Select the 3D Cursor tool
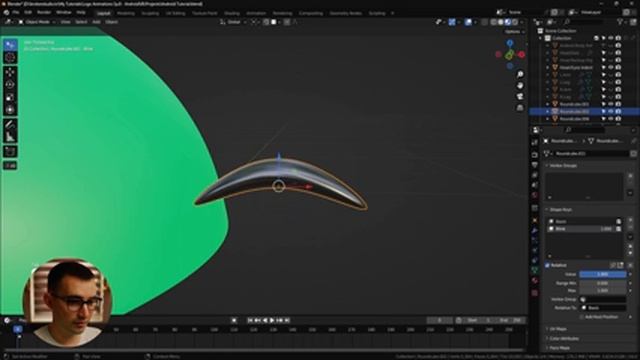This screenshot has height=360, width=640. pos(10,58)
